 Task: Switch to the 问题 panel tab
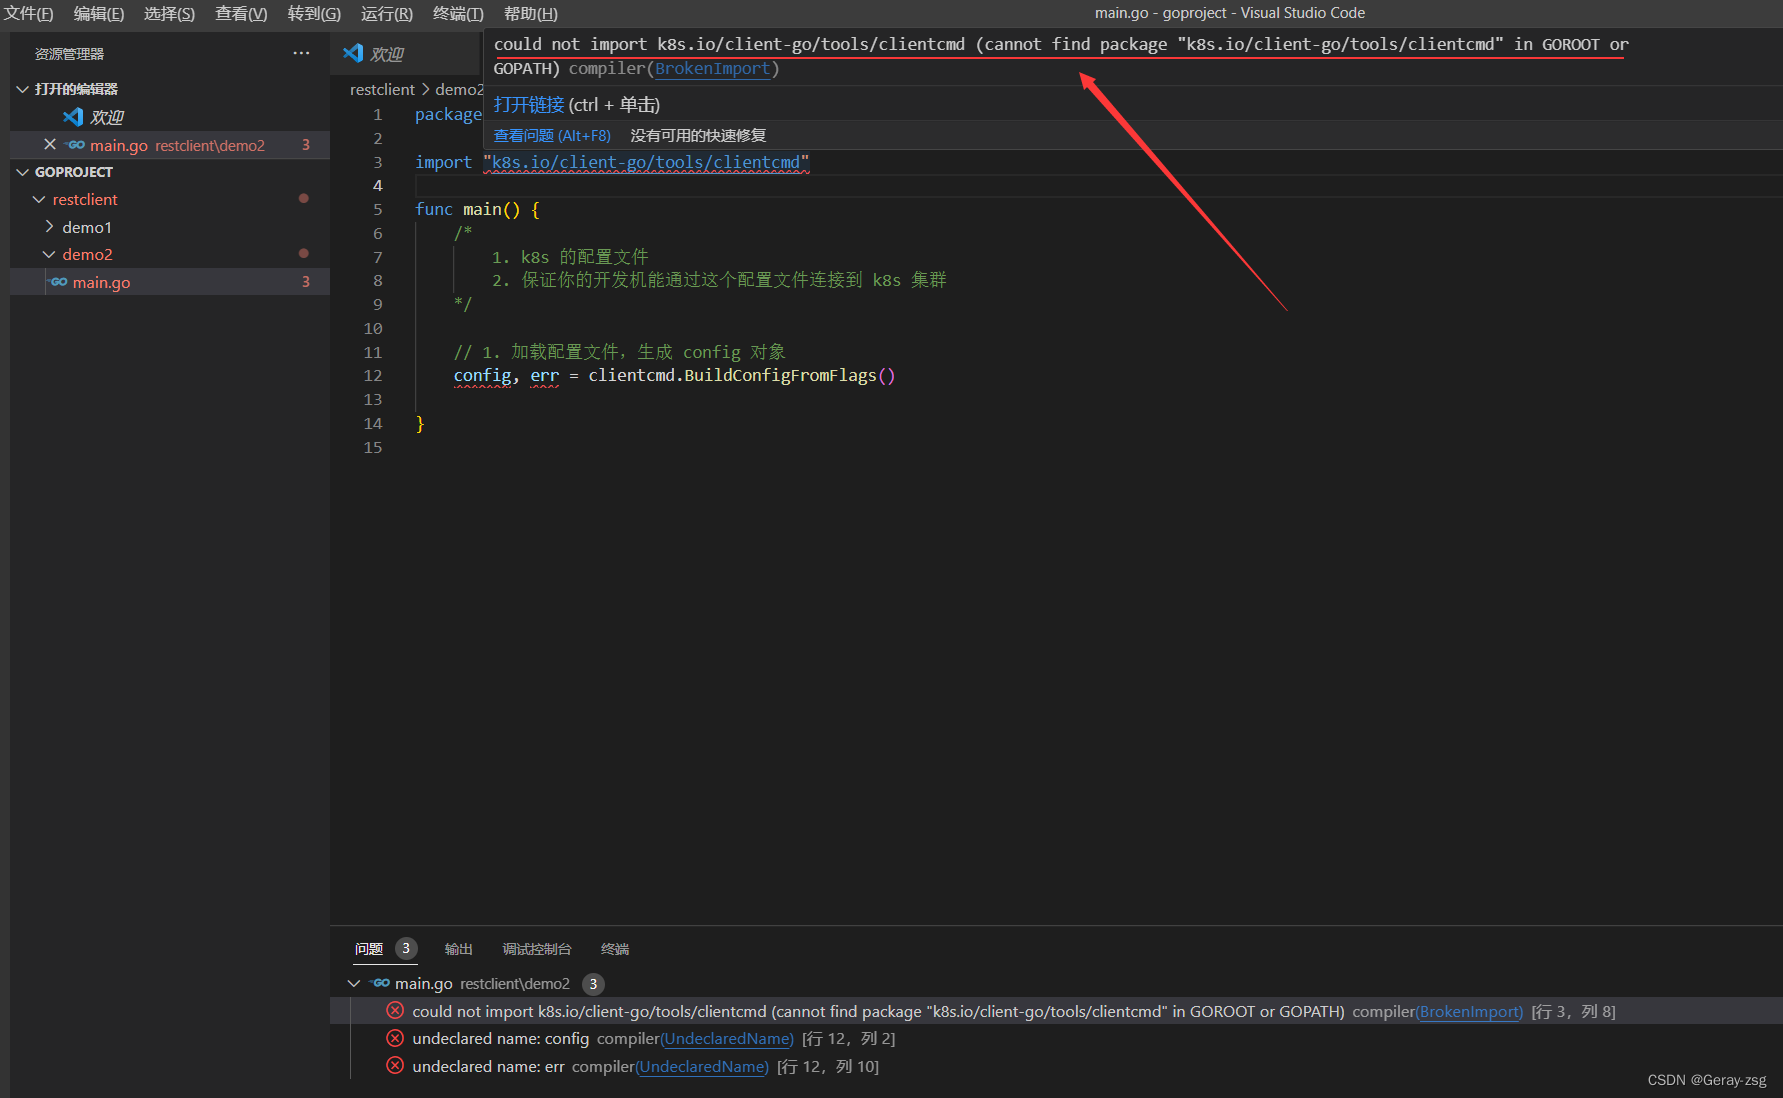[x=369, y=949]
